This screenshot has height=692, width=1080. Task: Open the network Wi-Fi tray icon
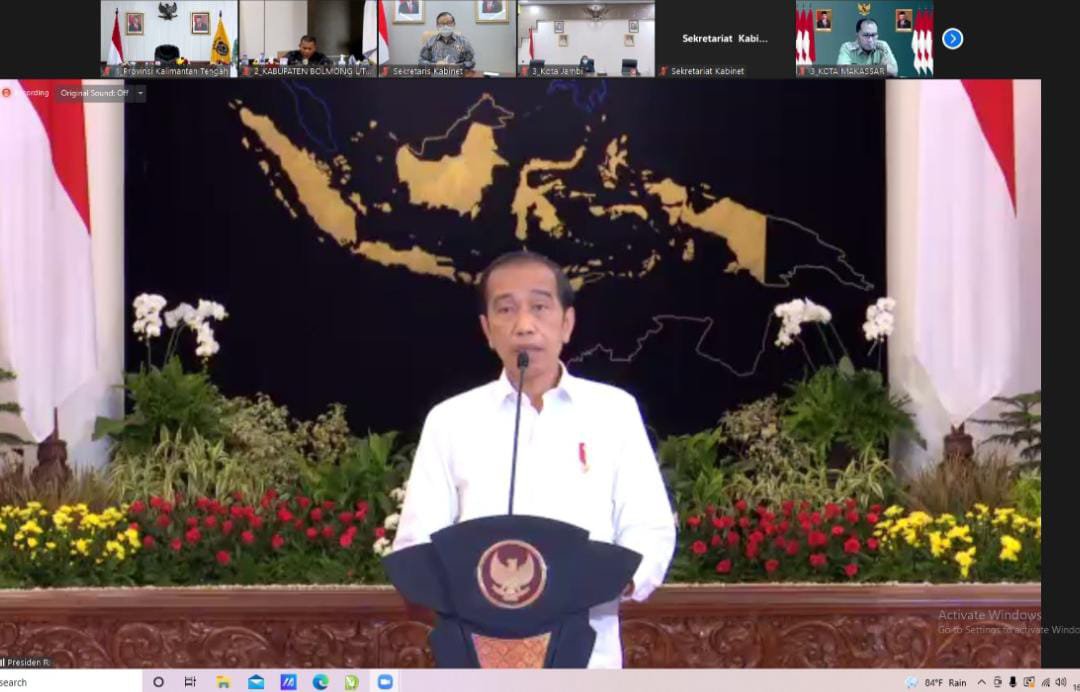1045,682
